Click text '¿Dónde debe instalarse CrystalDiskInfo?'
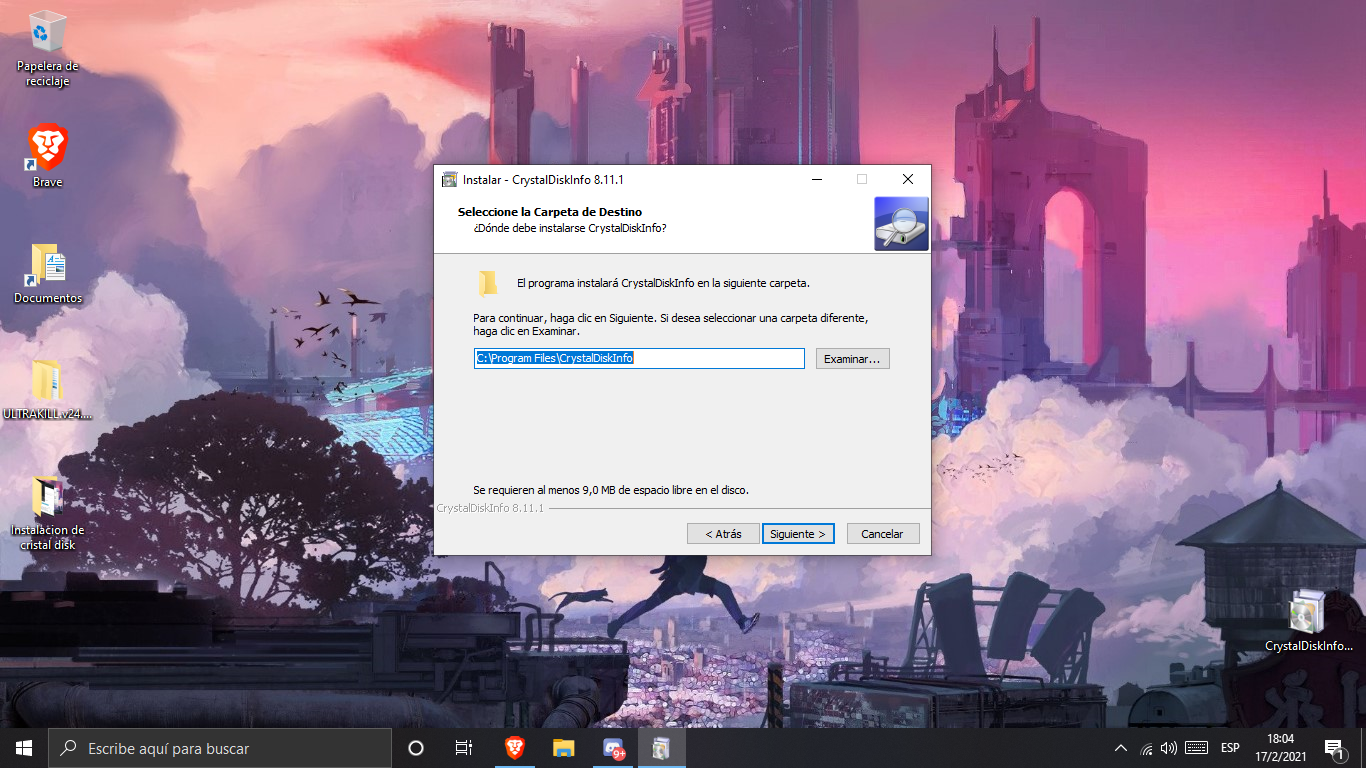Image resolution: width=1366 pixels, height=768 pixels. point(570,228)
